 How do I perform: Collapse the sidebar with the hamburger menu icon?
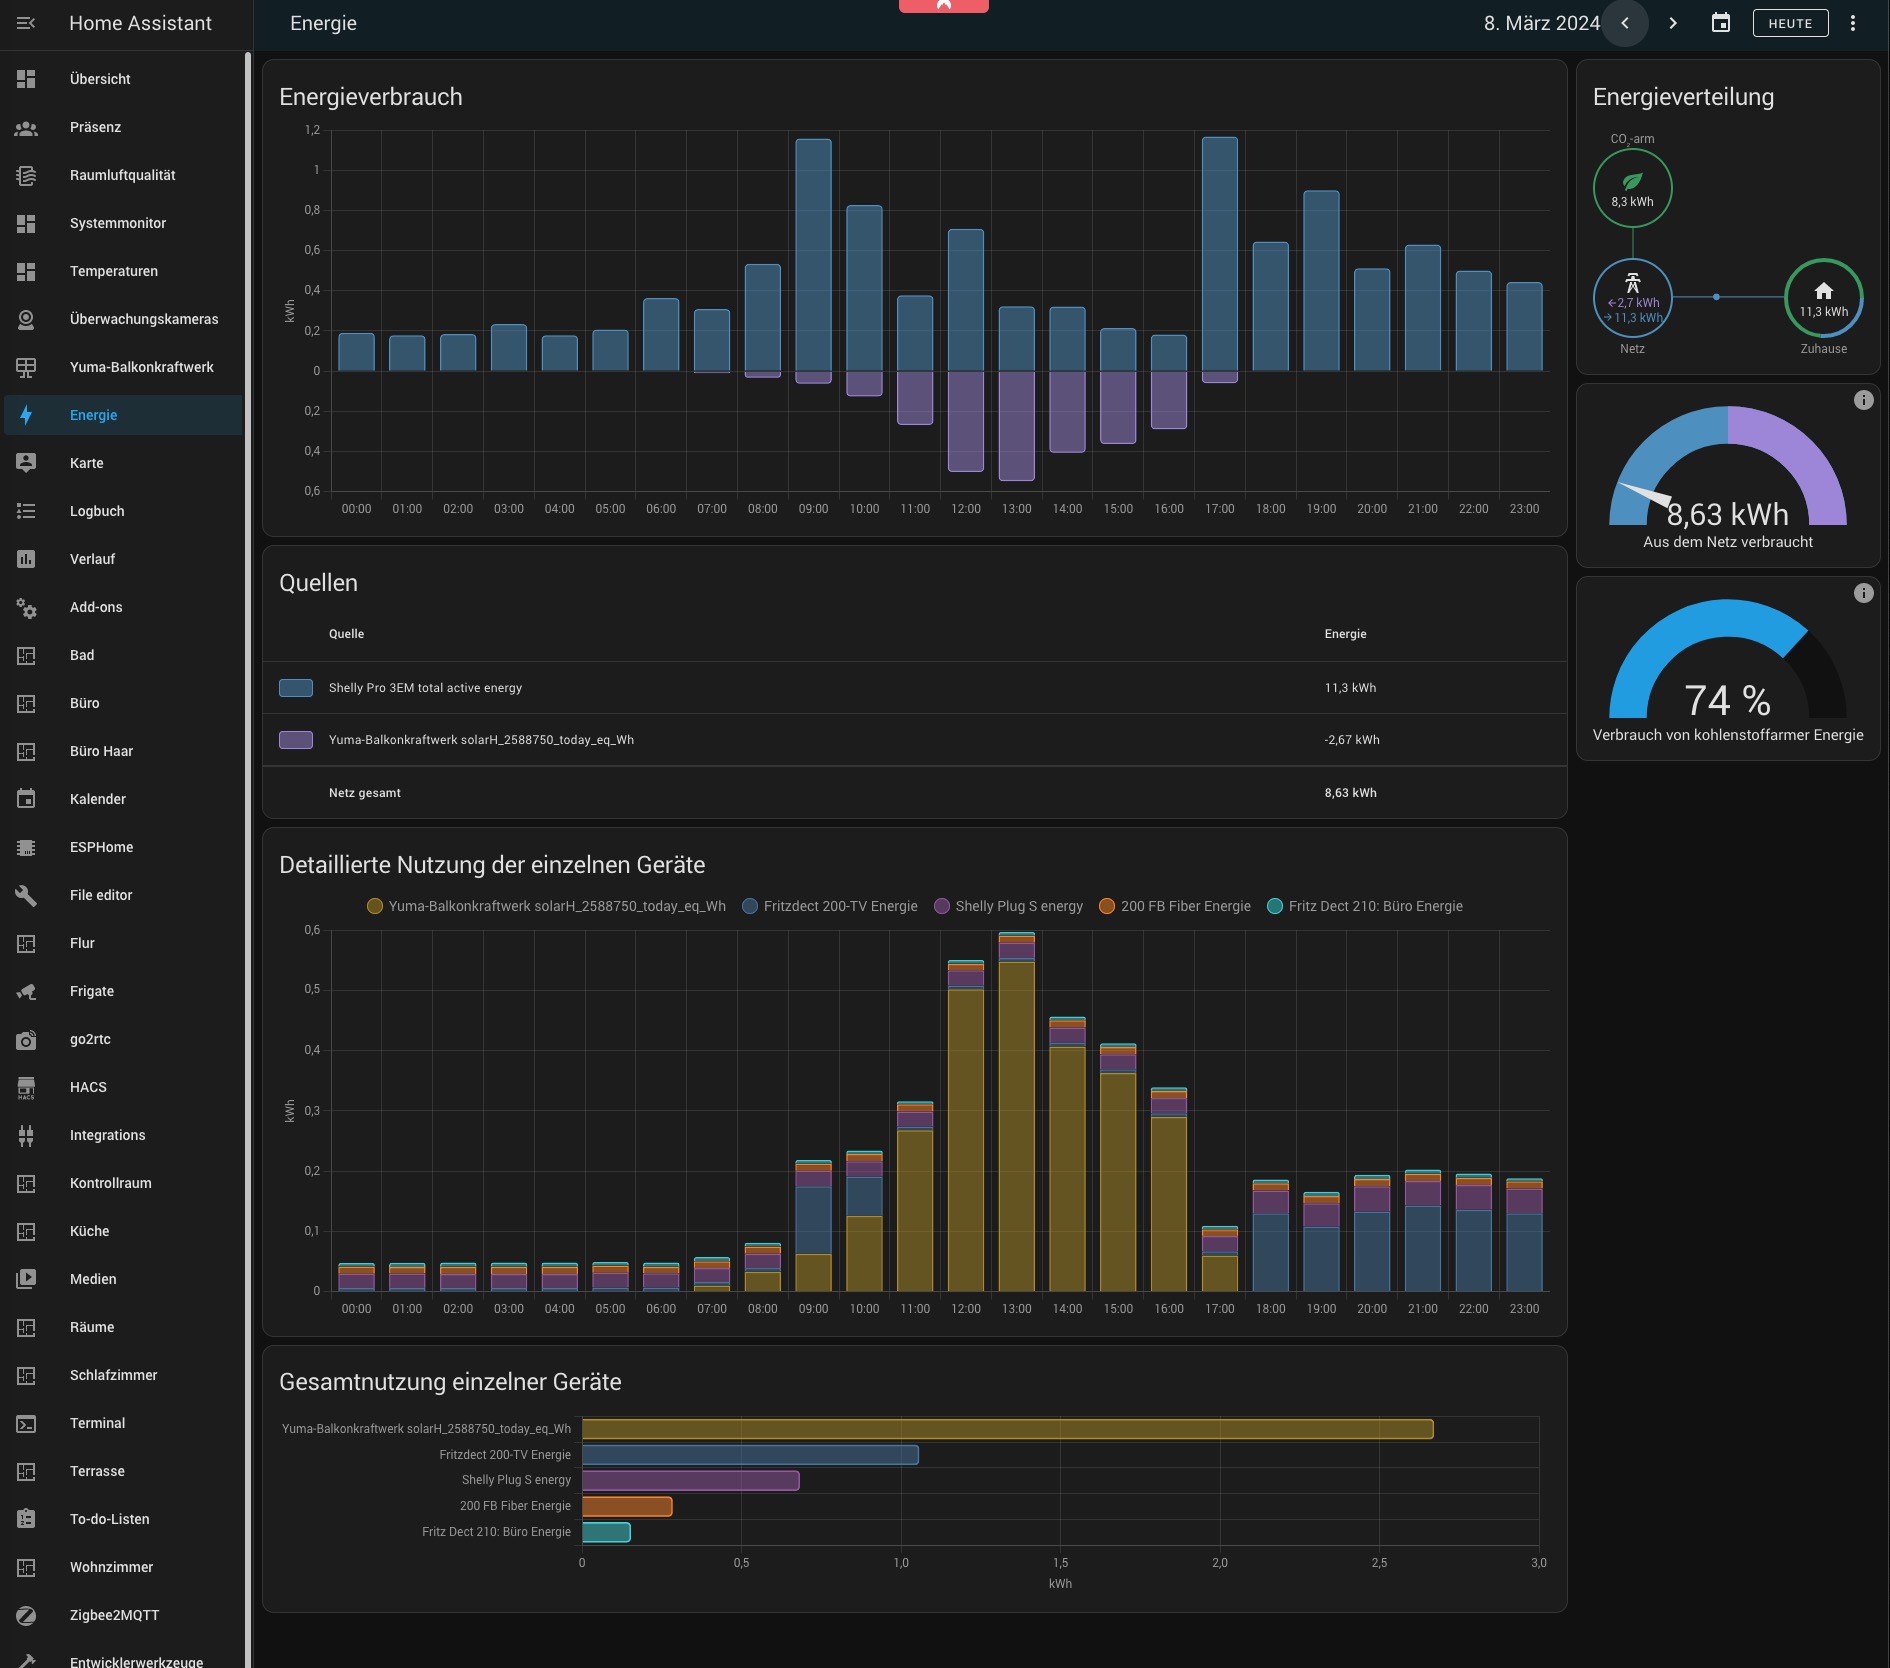tap(26, 23)
